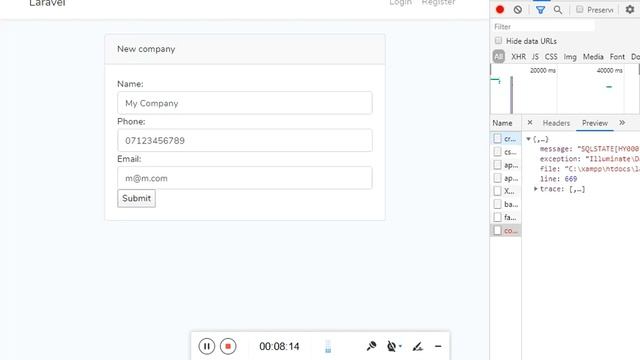Click the message value in JSON preview
Viewport: 640px width, 360px height.
click(x=608, y=149)
